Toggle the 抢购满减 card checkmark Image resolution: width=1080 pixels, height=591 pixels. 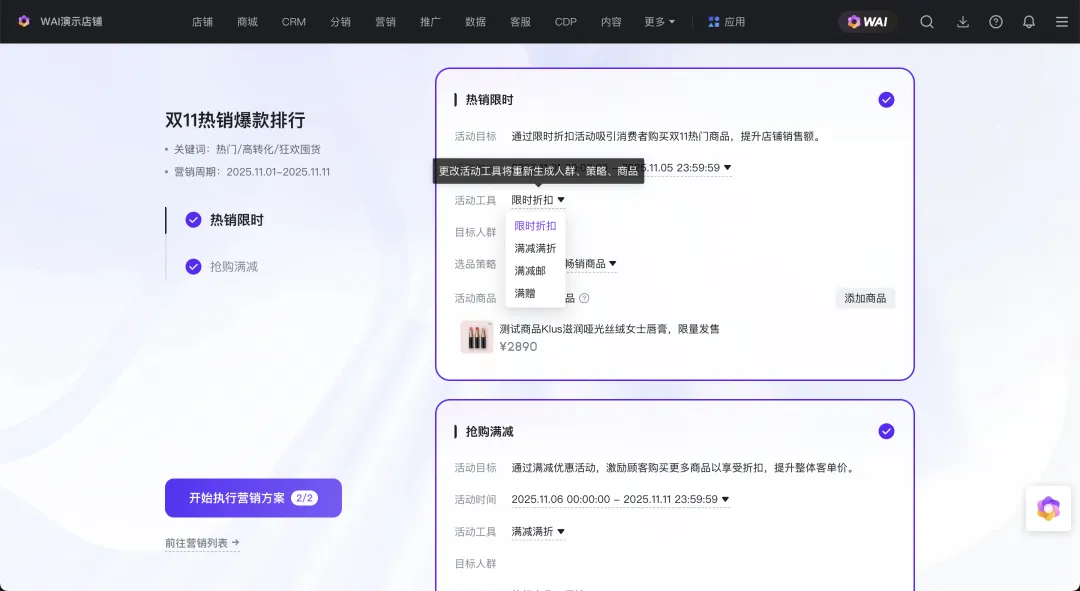(886, 431)
